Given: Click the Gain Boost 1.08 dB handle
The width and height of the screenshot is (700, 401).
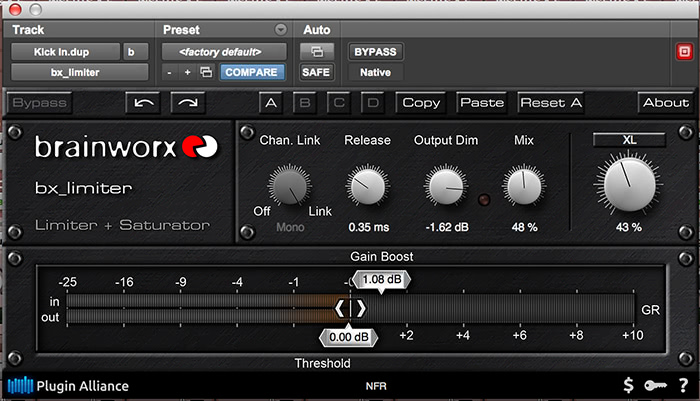Looking at the screenshot, I should click(x=381, y=280).
